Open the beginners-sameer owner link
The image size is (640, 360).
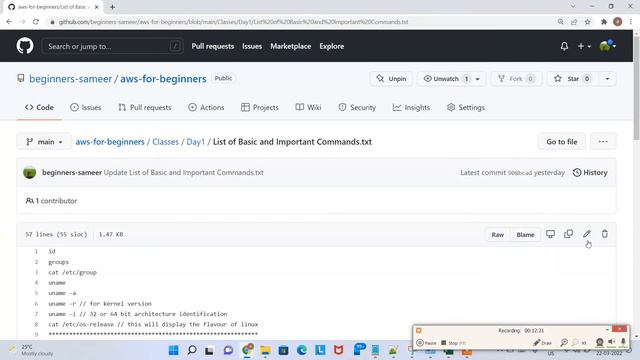click(x=70, y=79)
